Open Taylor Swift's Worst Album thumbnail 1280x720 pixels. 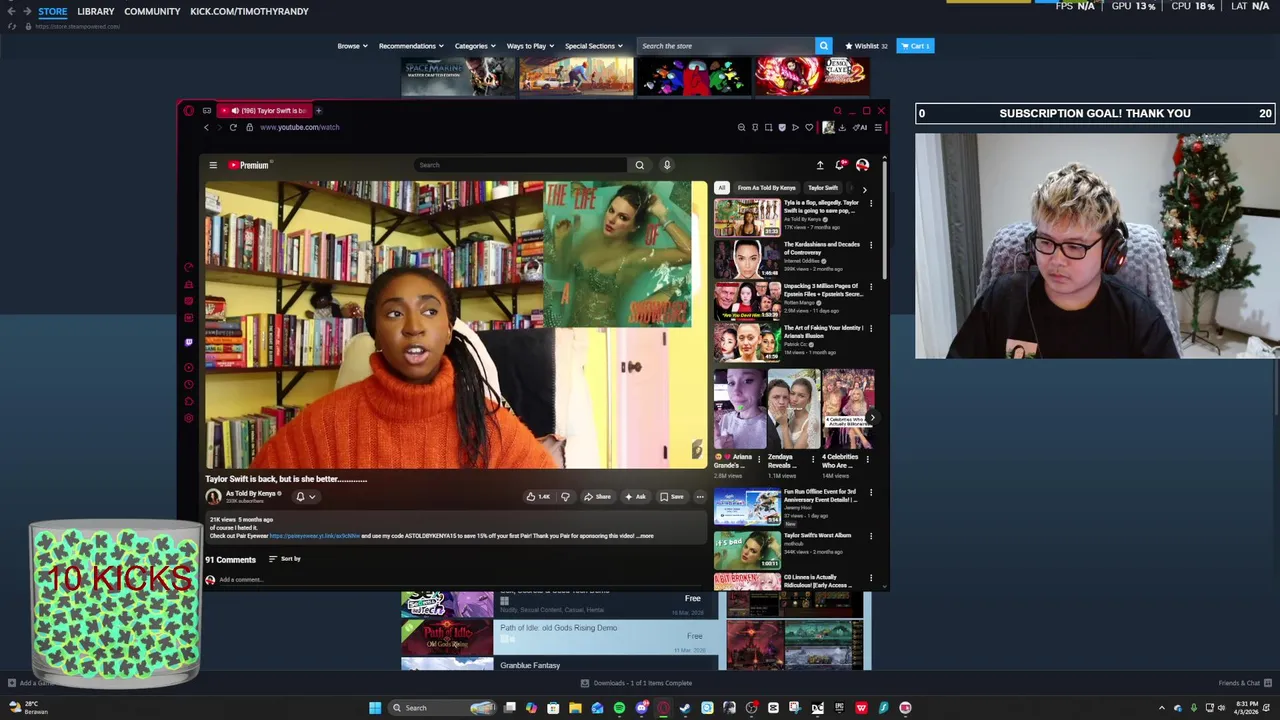747,549
